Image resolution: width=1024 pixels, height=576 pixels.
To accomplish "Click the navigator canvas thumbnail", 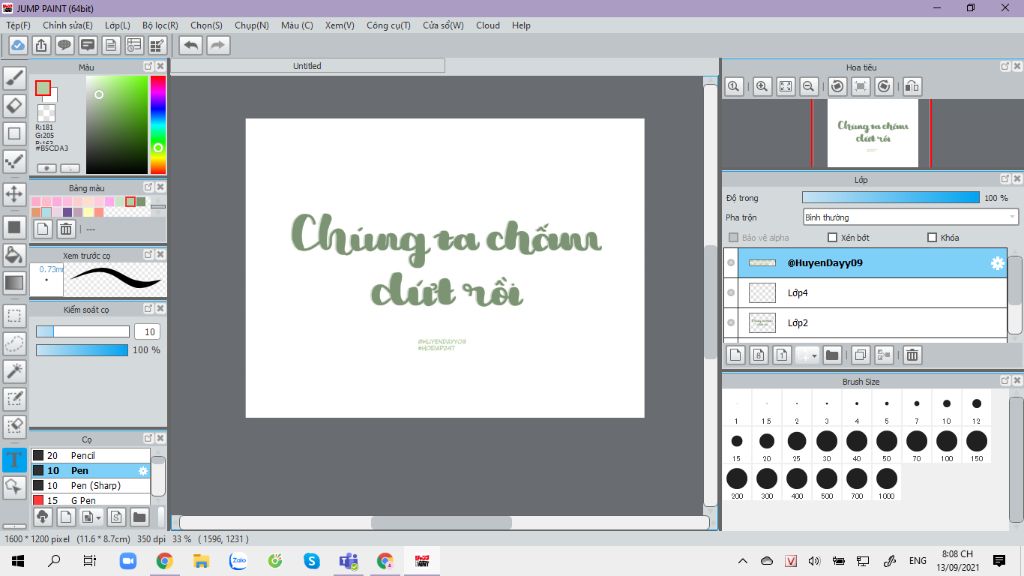I will coord(872,133).
